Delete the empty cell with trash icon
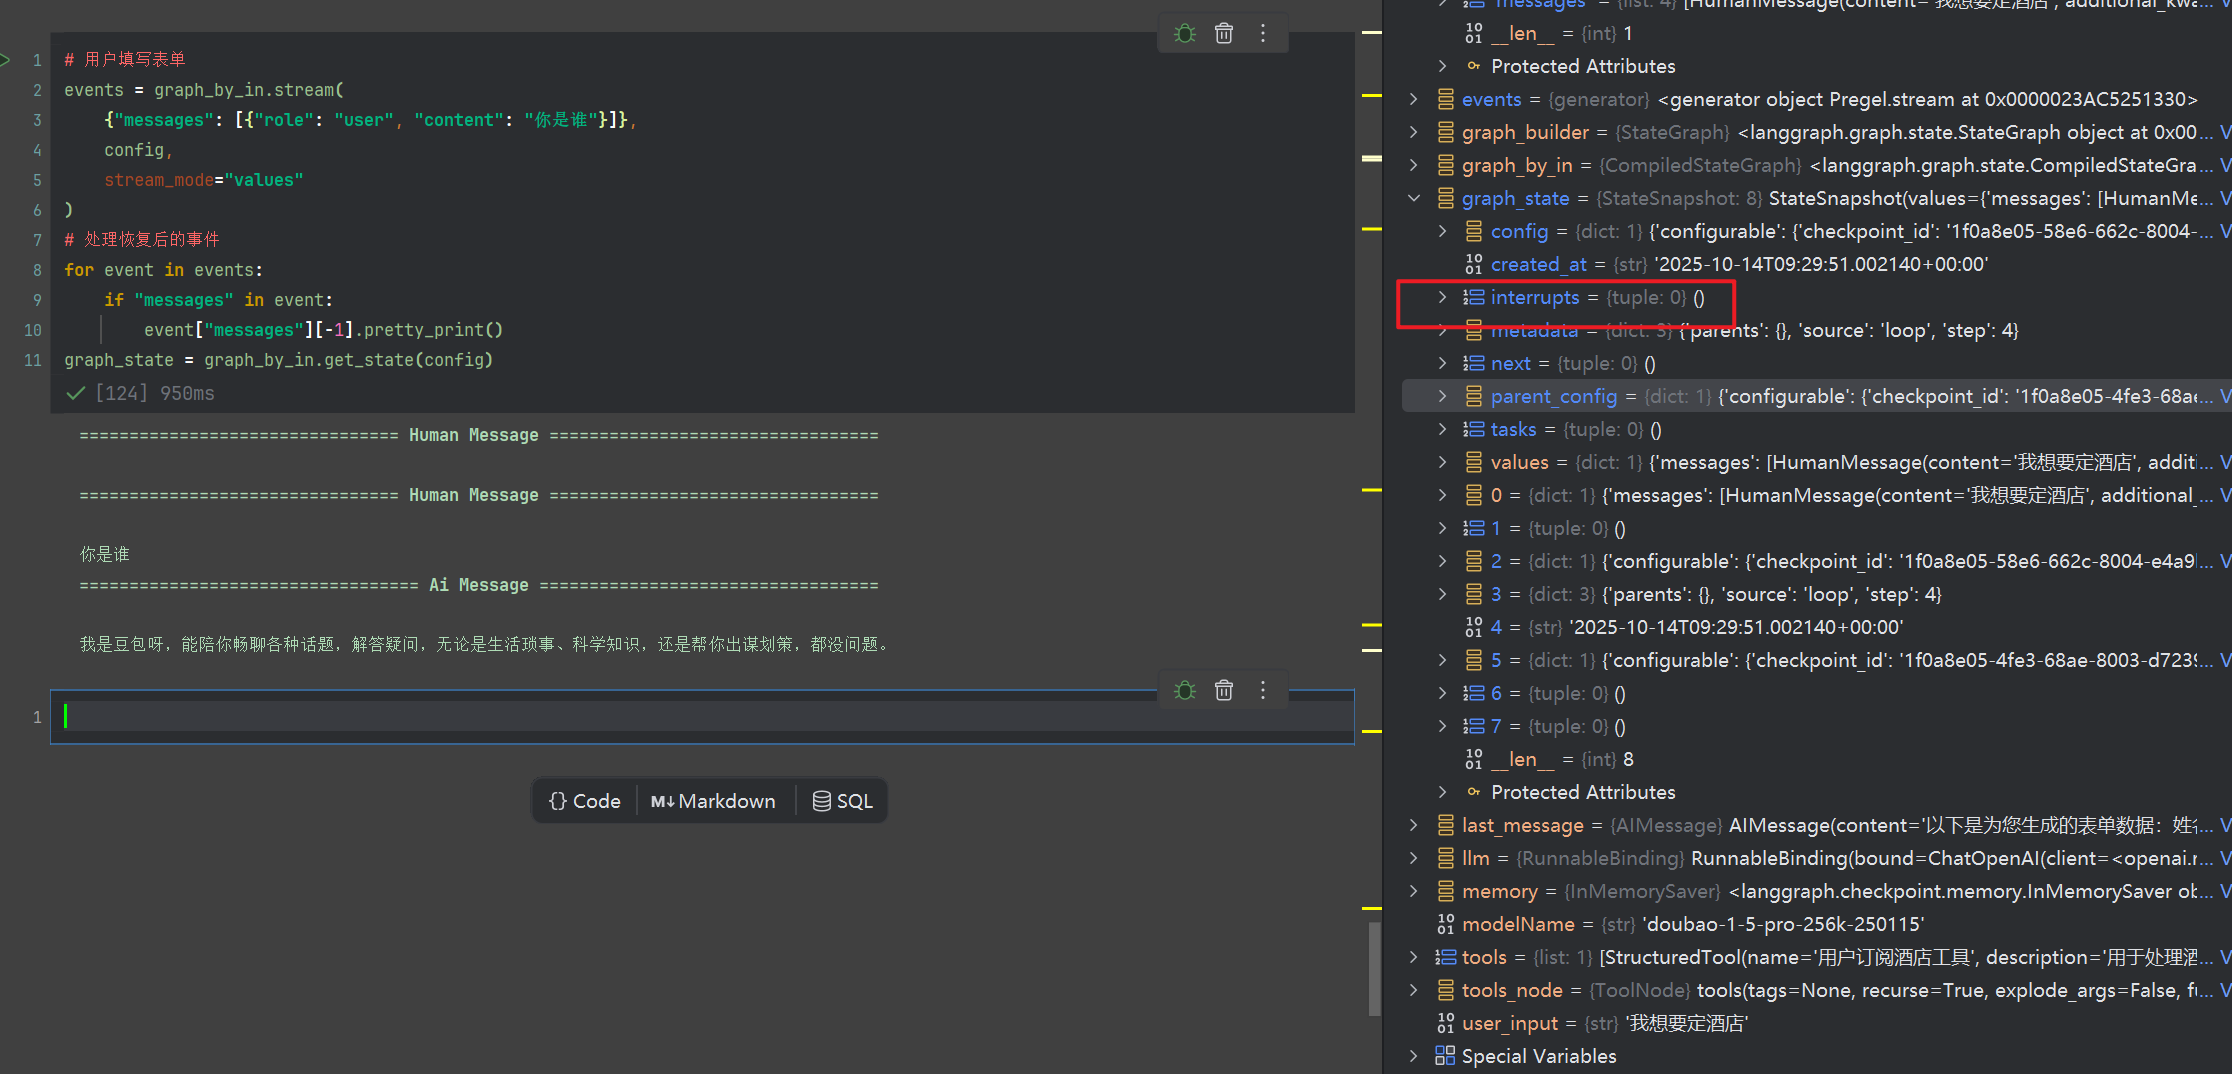Screen dimensions: 2232x1074 [1223, 691]
